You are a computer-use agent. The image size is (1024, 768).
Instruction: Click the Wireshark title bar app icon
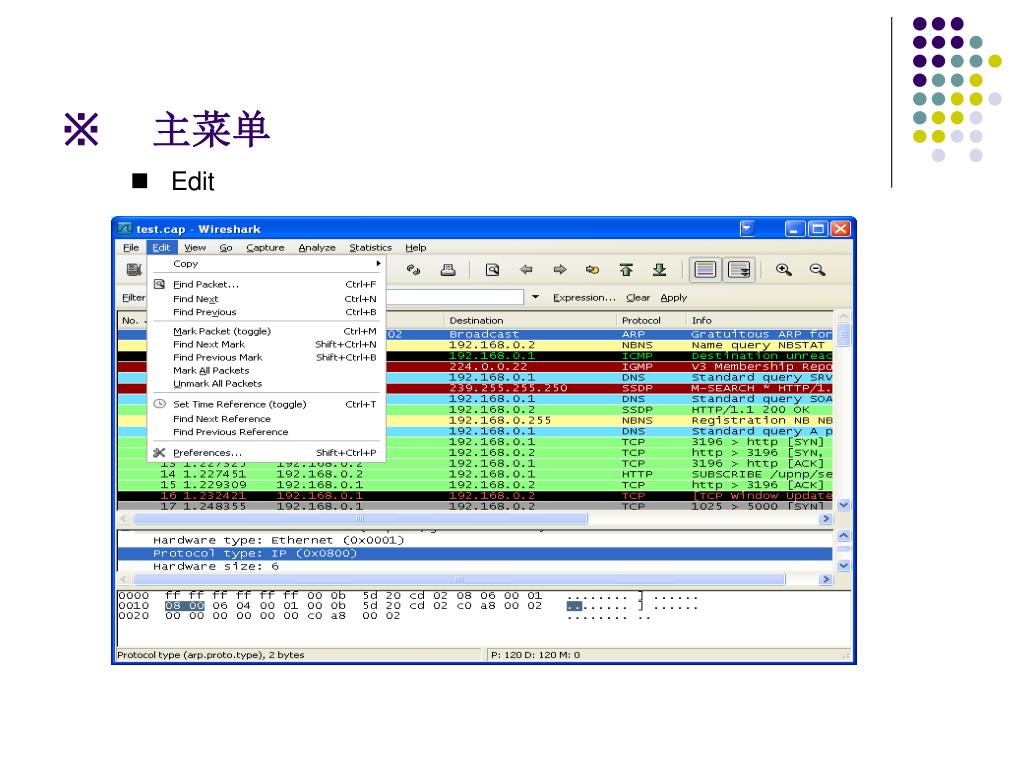pos(125,229)
